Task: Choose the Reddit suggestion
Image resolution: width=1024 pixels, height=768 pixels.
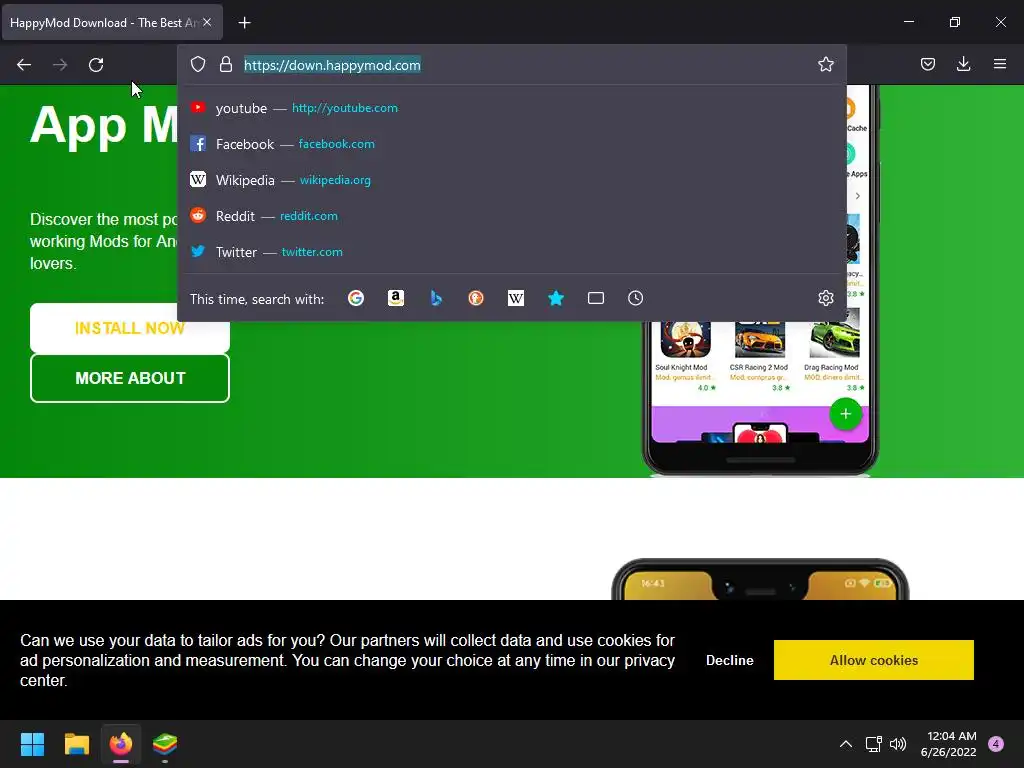Action: tap(512, 216)
